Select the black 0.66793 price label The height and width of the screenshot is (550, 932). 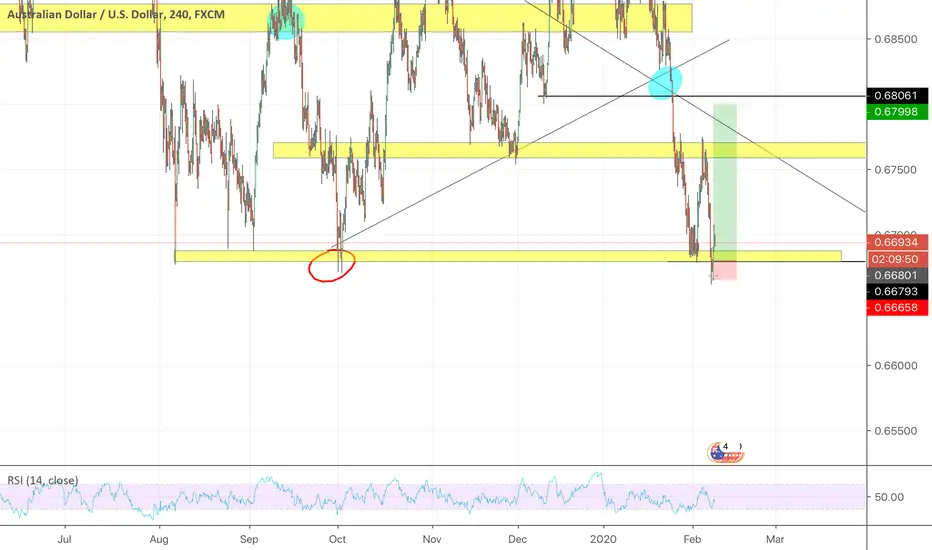pyautogui.click(x=897, y=291)
